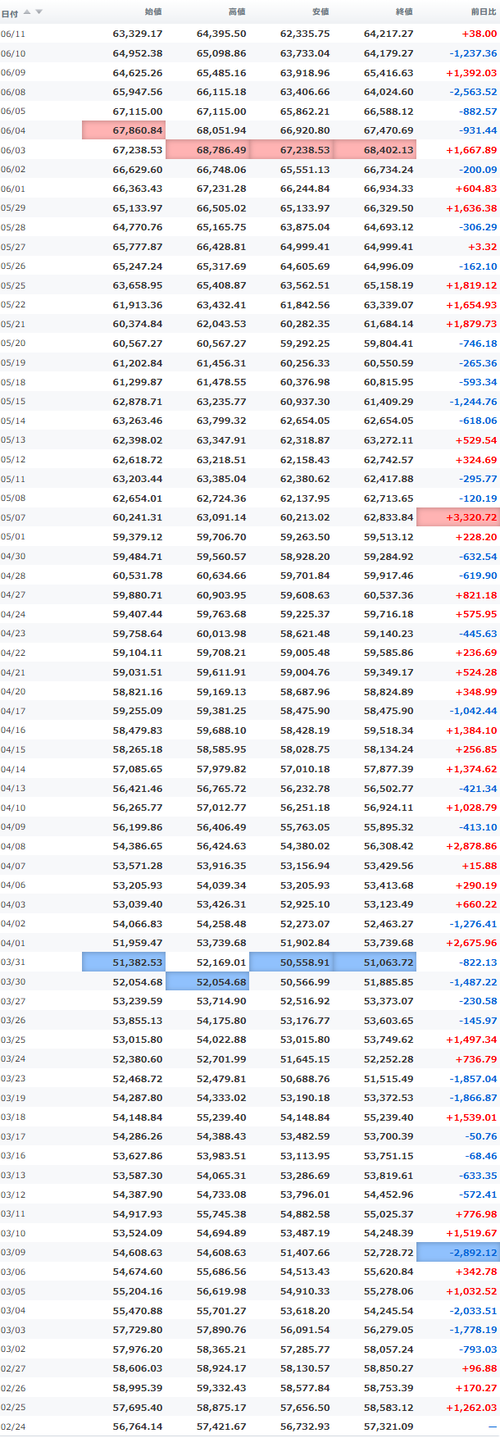Select the high price 57,421.67
The height and width of the screenshot is (1438, 500).
221,1426
